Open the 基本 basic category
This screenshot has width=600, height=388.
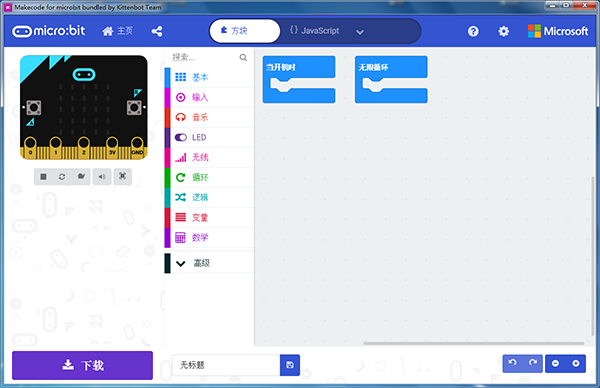(209, 77)
